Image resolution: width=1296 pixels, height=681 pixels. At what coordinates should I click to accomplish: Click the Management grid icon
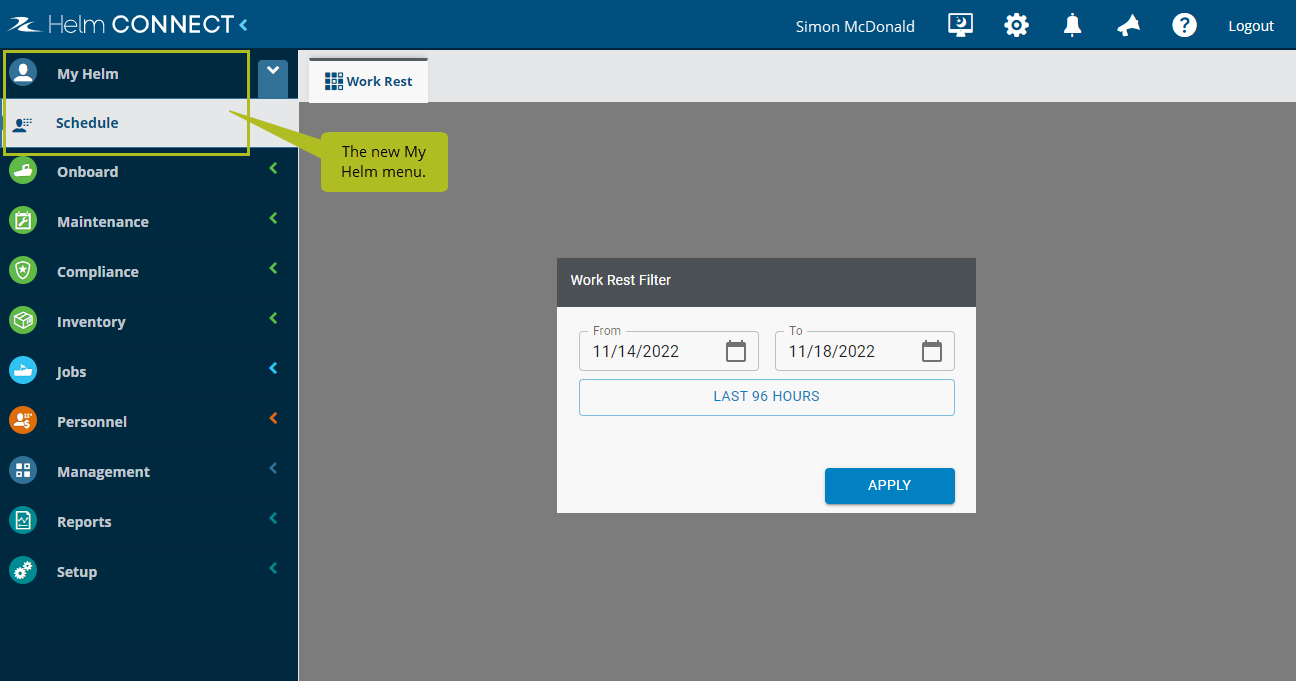(23, 471)
